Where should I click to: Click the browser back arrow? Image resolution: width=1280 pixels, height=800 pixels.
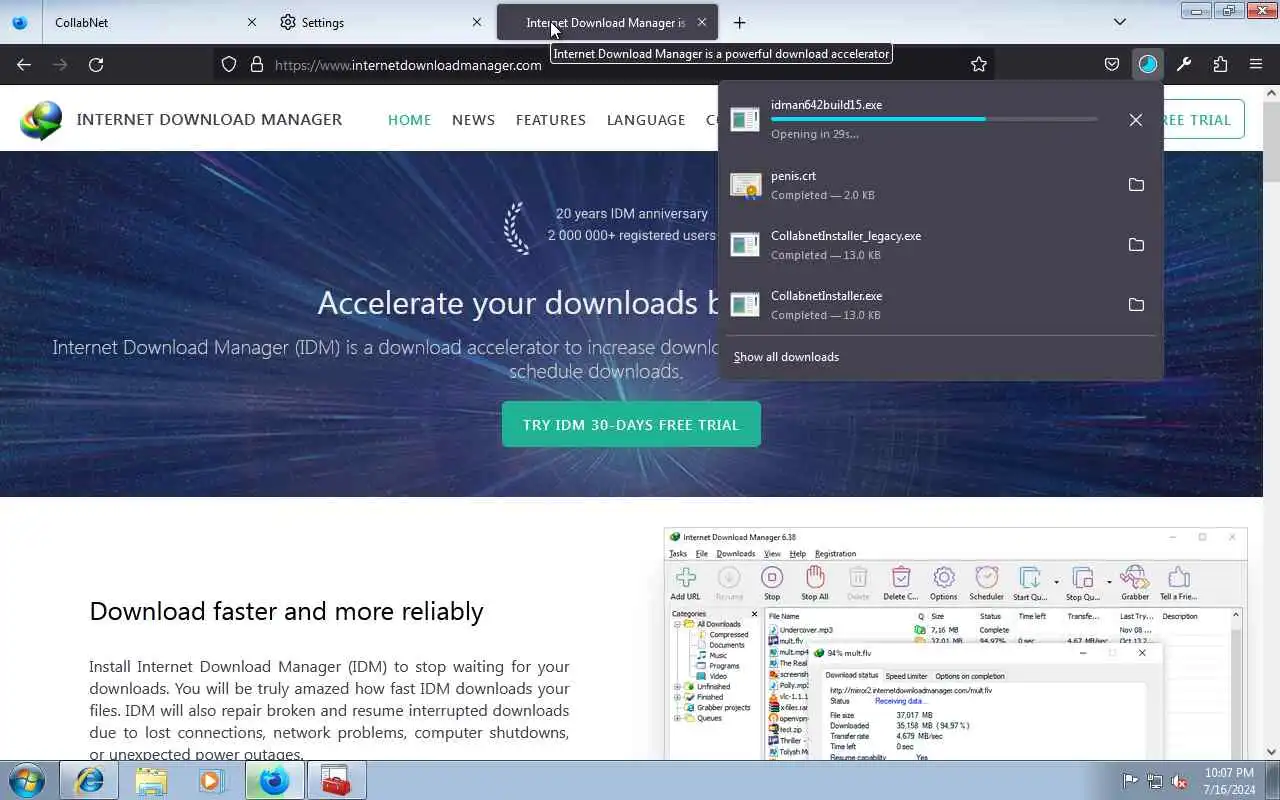point(24,65)
